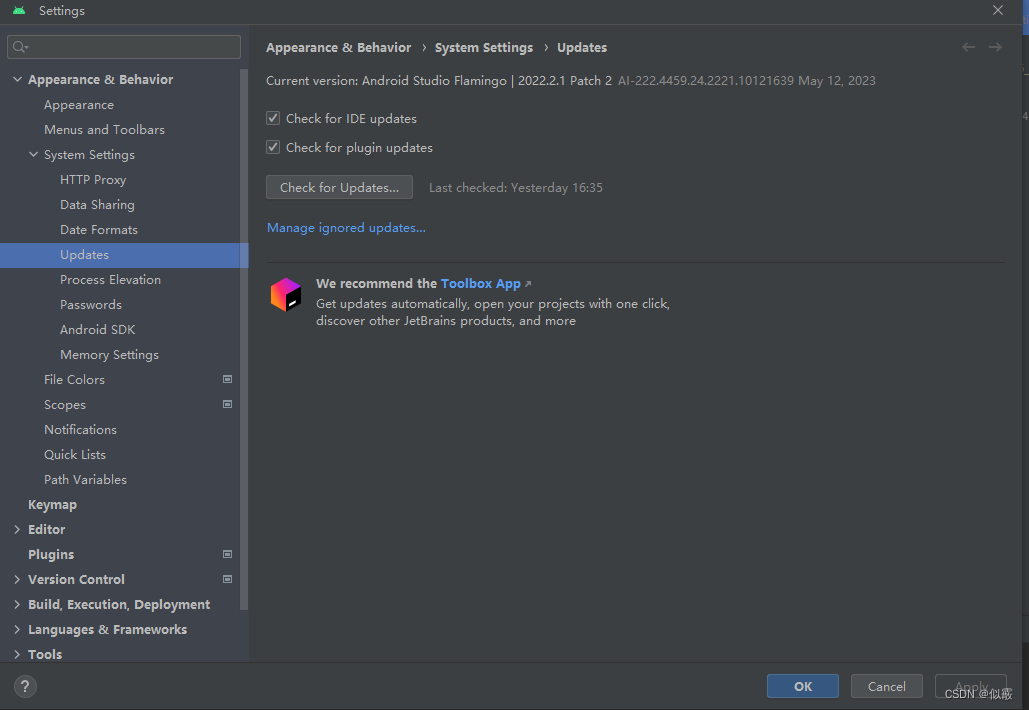
Task: Open Path Variables settings
Action: (x=85, y=480)
